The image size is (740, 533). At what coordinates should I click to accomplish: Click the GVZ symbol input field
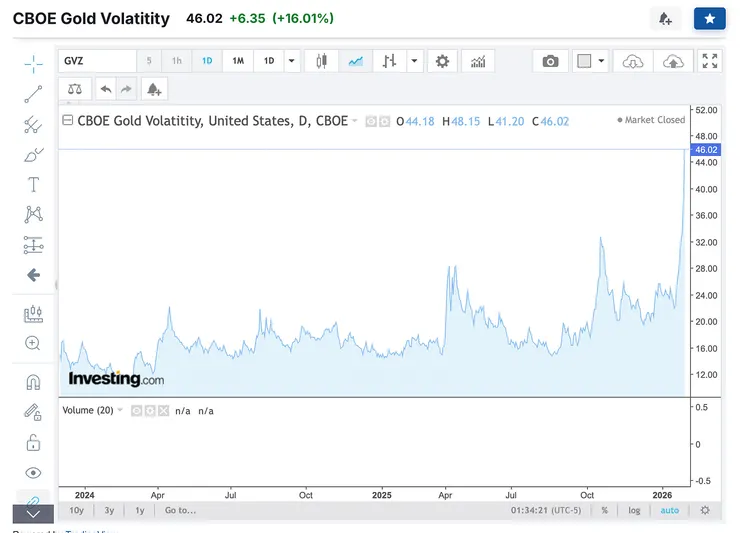(97, 61)
